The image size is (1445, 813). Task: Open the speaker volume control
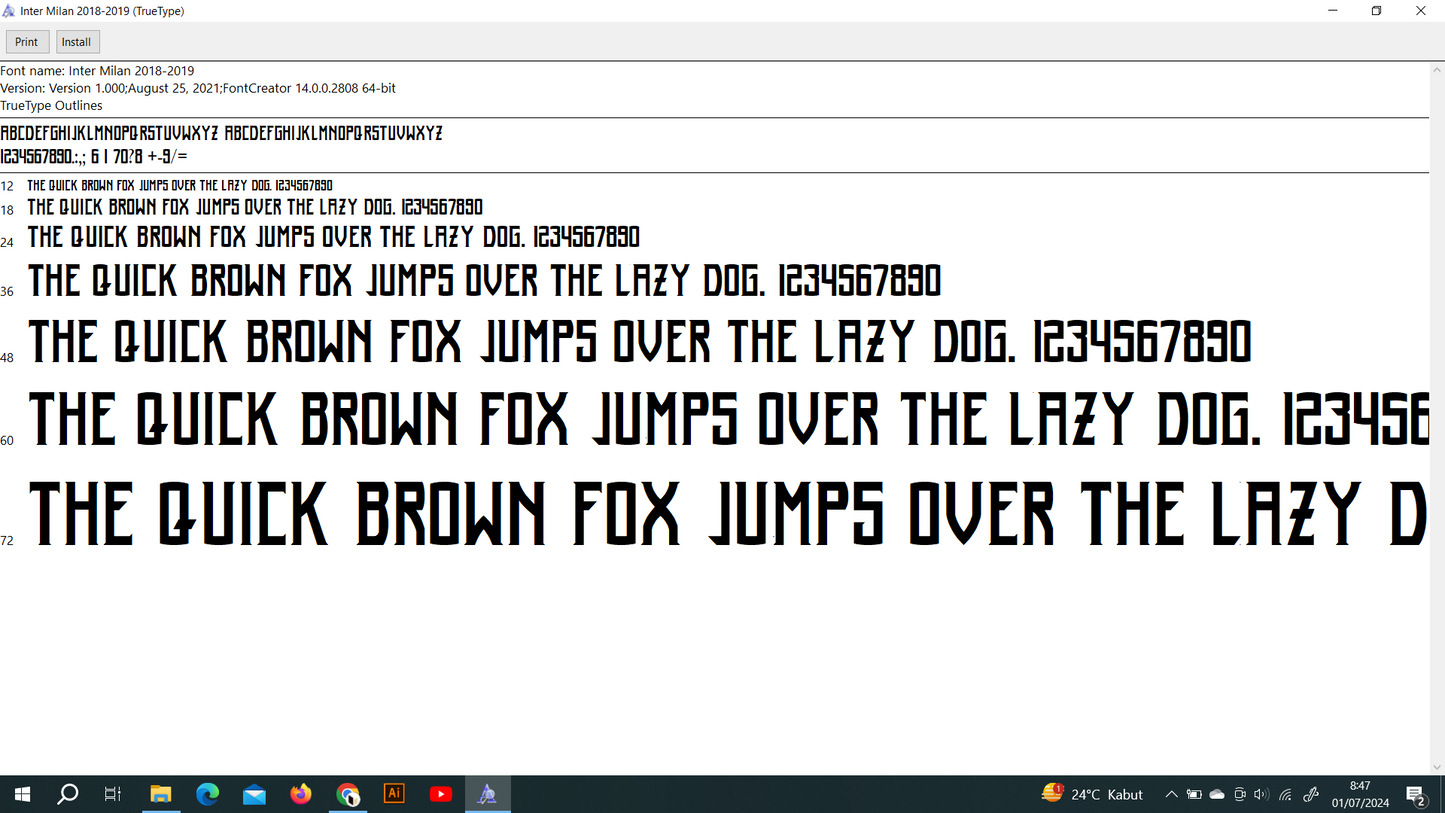click(1261, 794)
